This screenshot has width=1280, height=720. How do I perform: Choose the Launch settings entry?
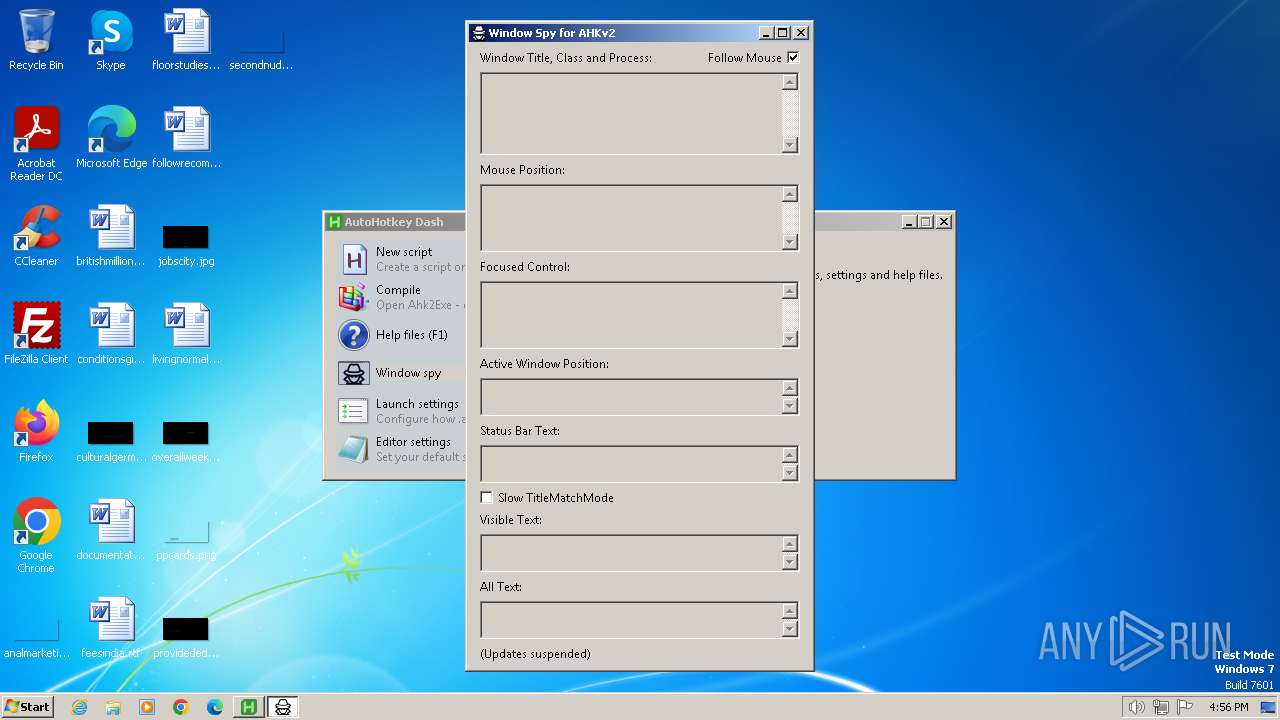(417, 404)
